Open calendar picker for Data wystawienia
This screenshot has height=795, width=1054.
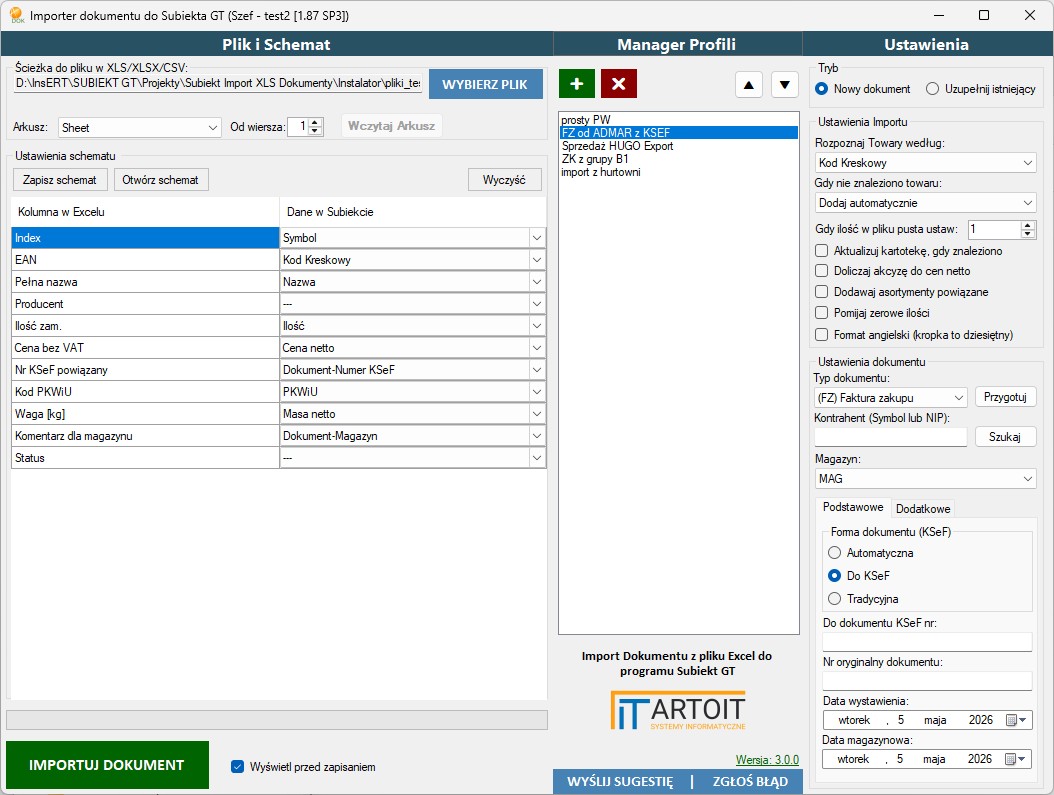point(1016,720)
